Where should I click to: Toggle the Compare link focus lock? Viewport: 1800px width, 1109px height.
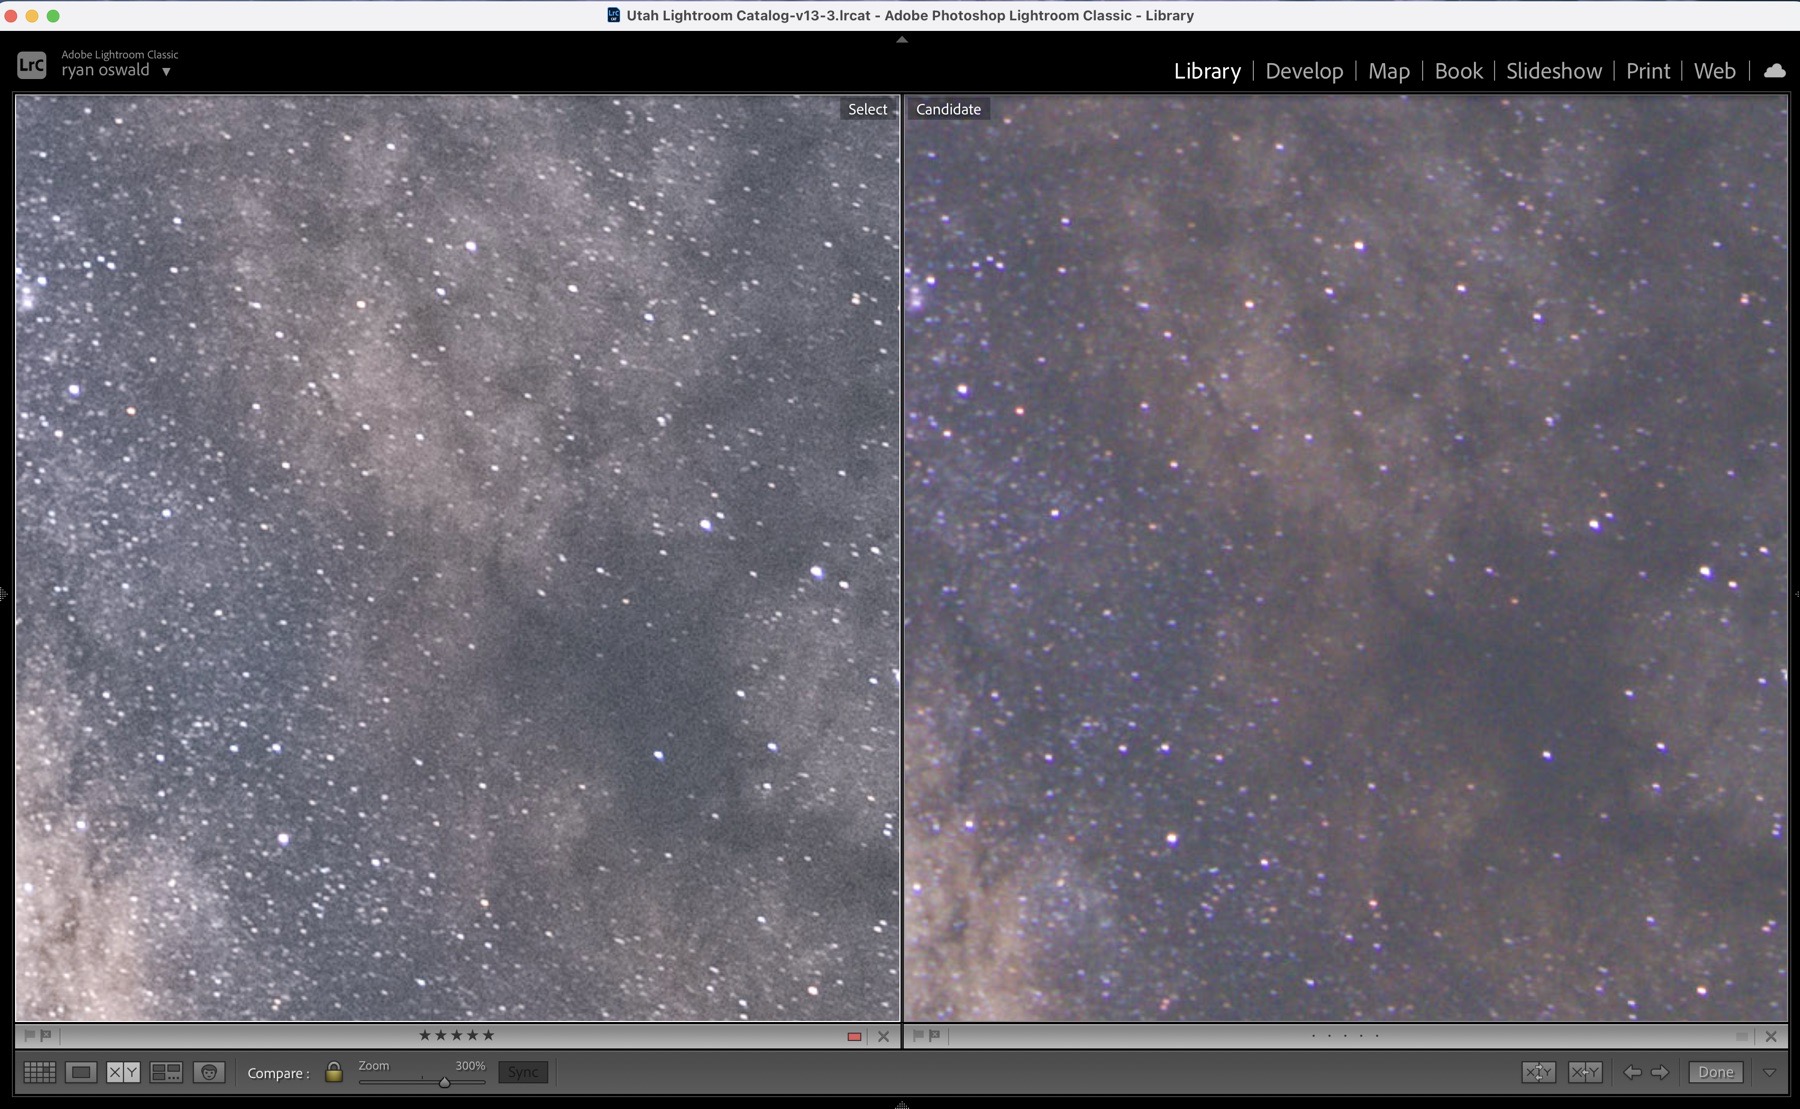(334, 1072)
